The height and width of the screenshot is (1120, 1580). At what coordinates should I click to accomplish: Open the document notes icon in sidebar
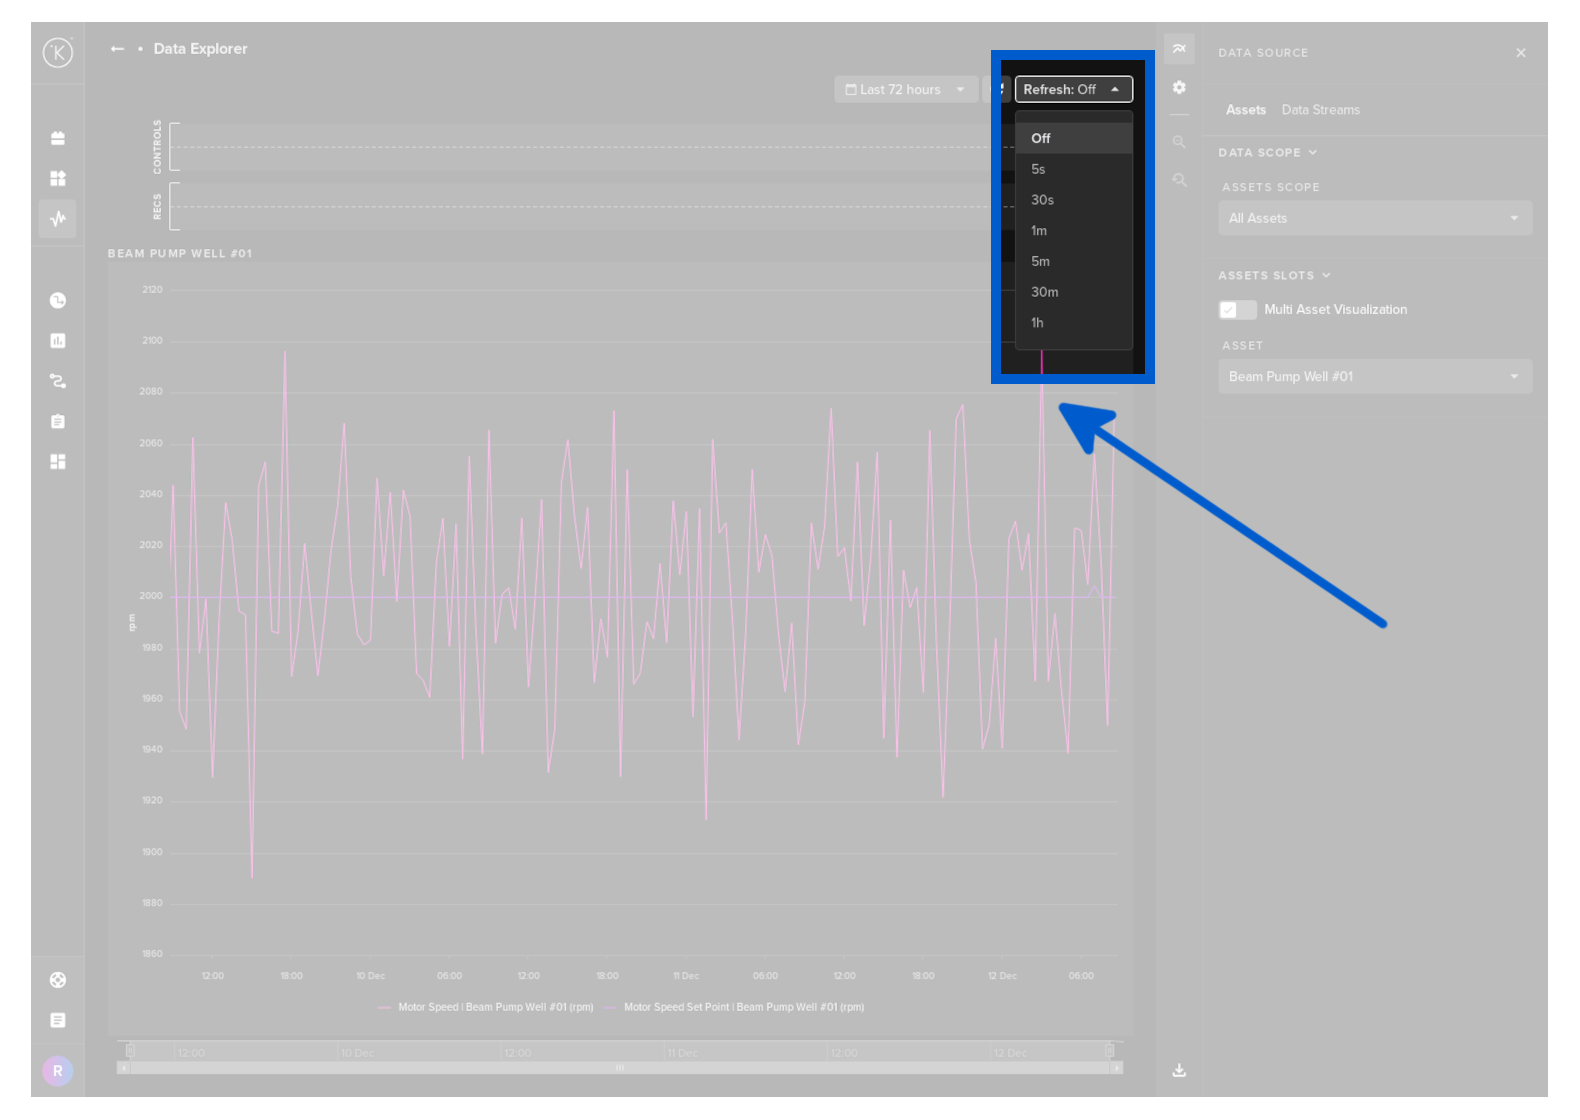pos(58,1020)
